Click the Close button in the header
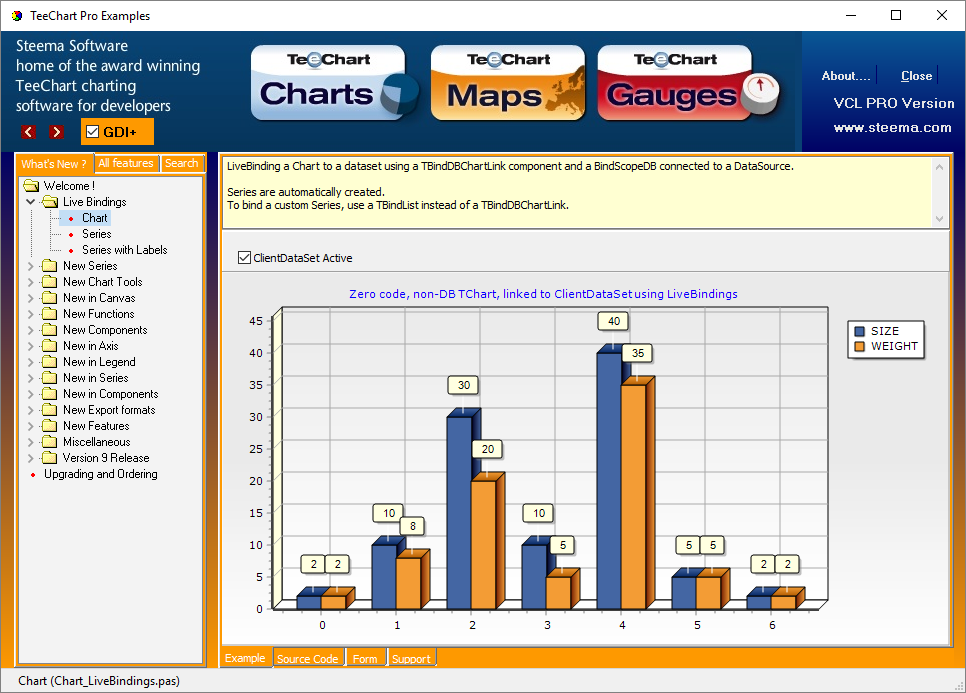Viewport: 966px width, 693px height. [916, 76]
